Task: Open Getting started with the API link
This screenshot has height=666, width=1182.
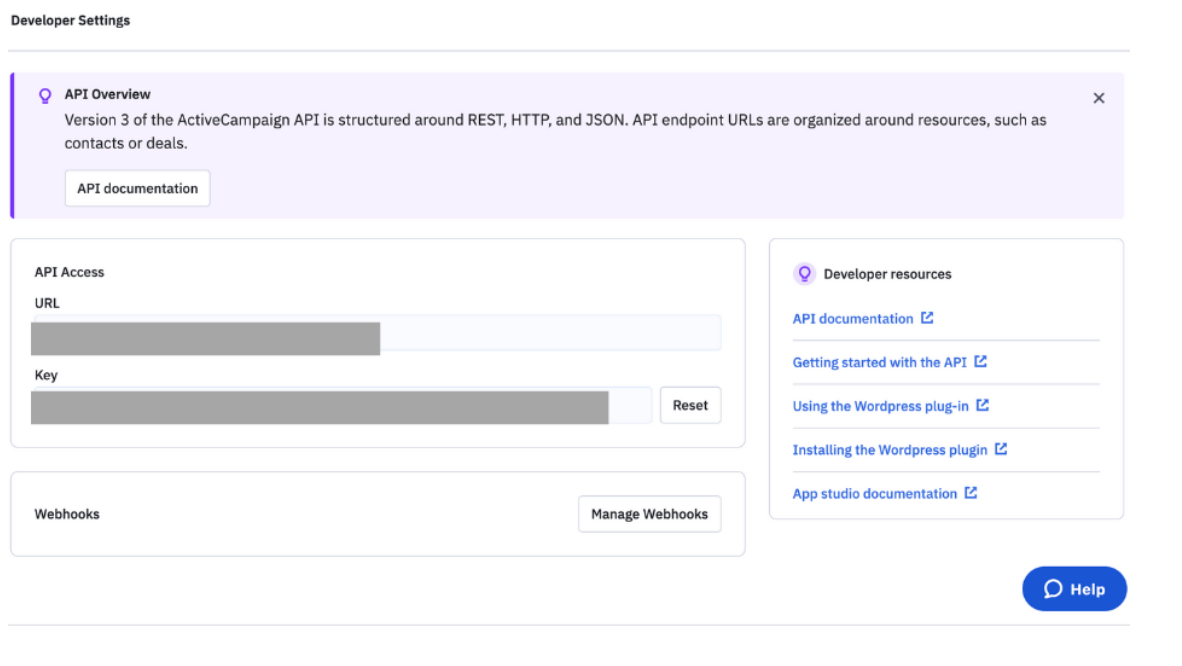Action: pyautogui.click(x=879, y=363)
